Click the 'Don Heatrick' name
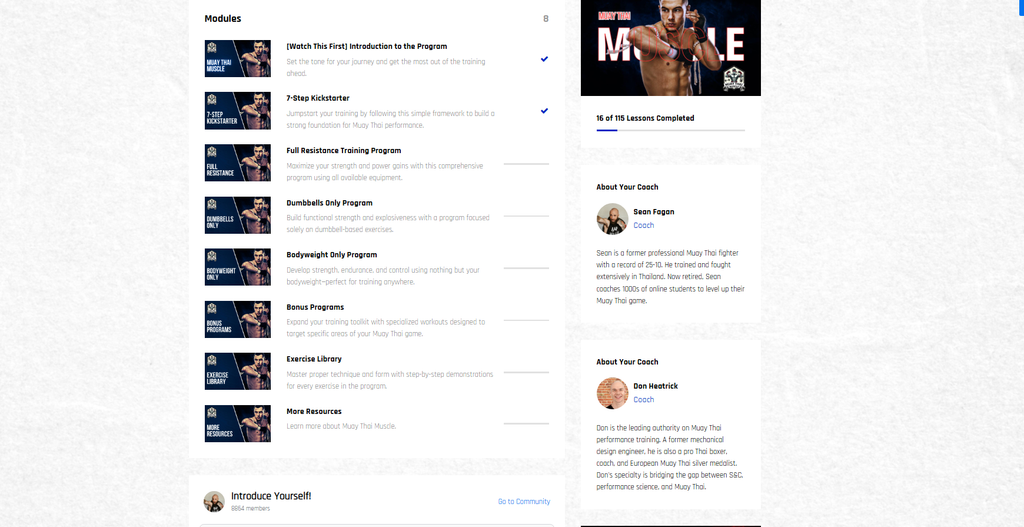This screenshot has width=1024, height=527. (656, 386)
